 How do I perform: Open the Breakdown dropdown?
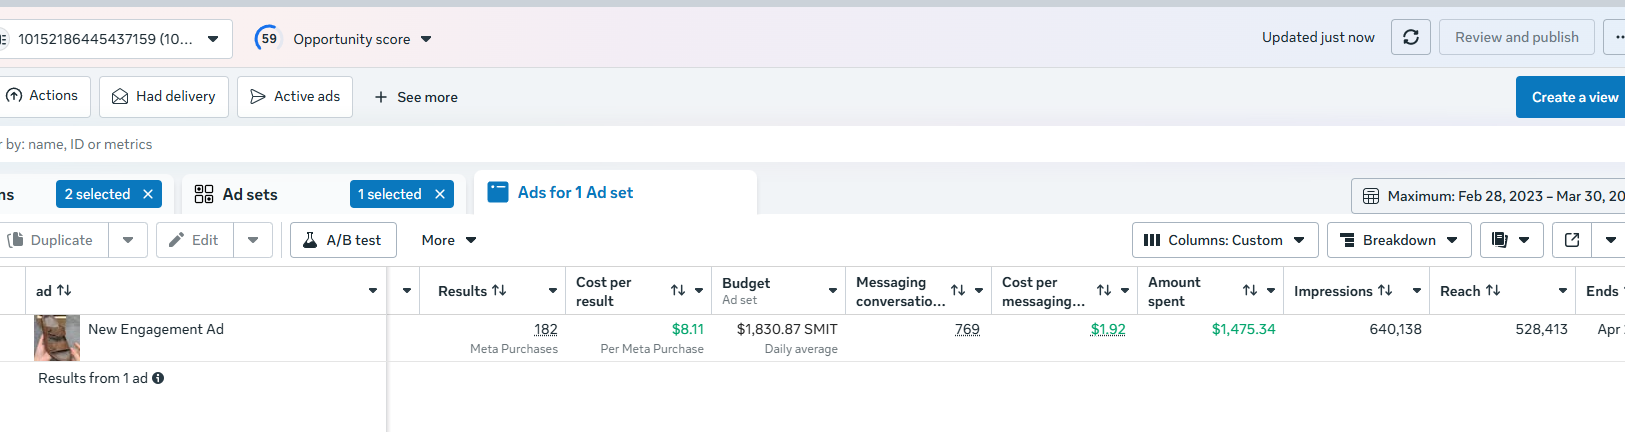(1398, 240)
